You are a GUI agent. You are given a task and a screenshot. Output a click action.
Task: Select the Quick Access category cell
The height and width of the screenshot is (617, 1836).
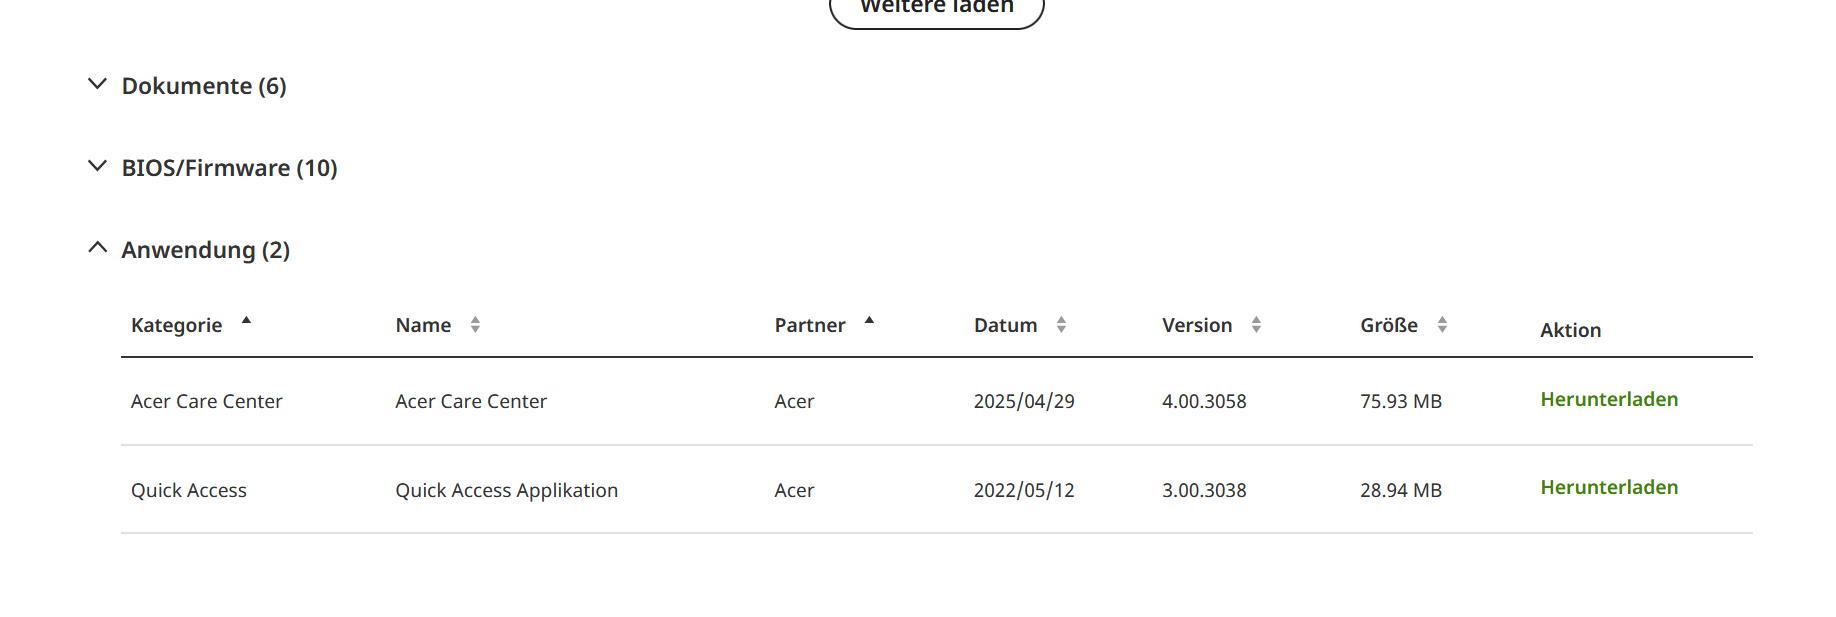coord(189,490)
